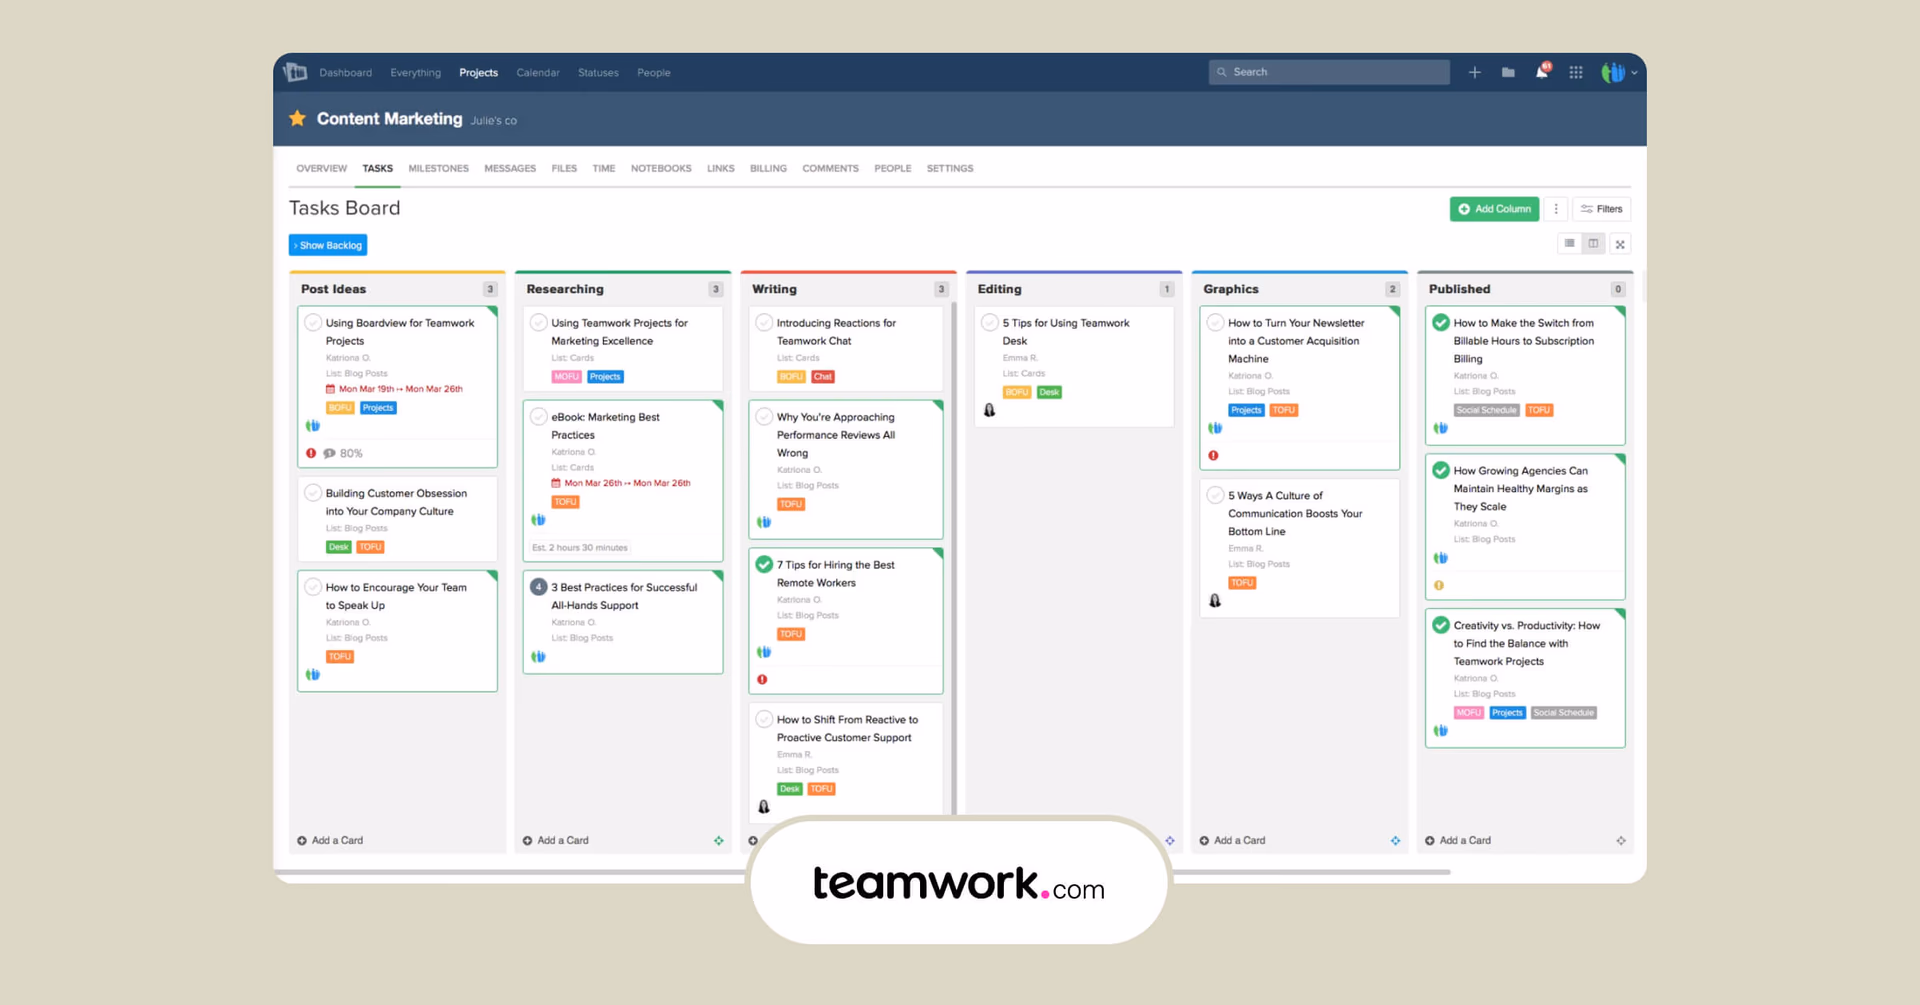The image size is (1920, 1005).
Task: Select the board view toggle
Action: pos(1592,243)
